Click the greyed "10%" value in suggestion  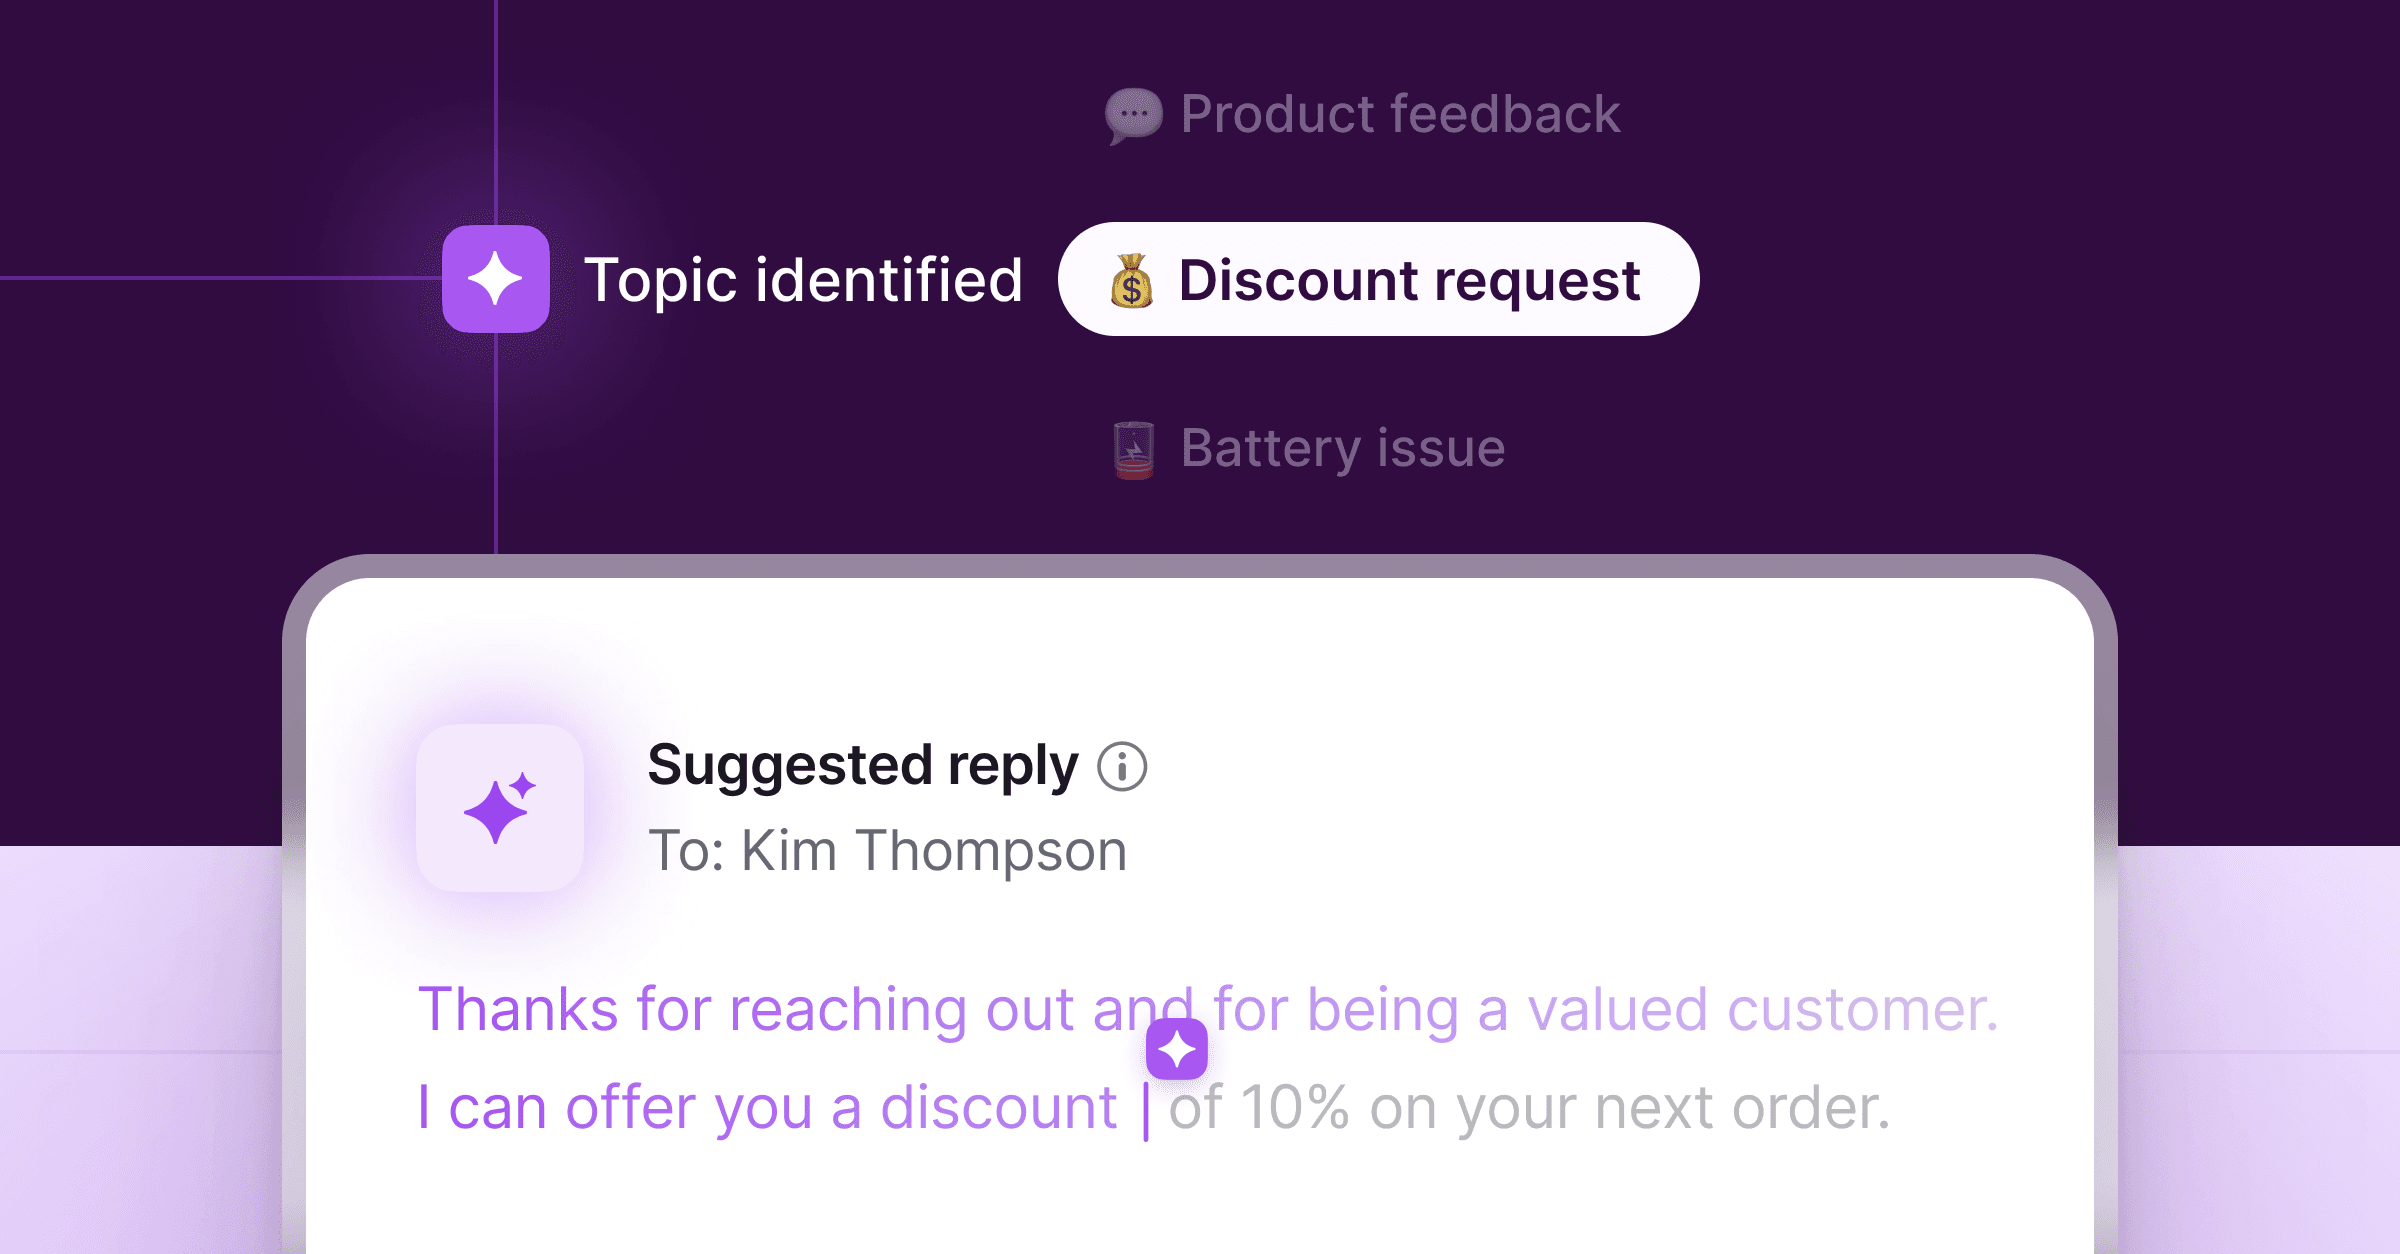pyautogui.click(x=1294, y=1108)
